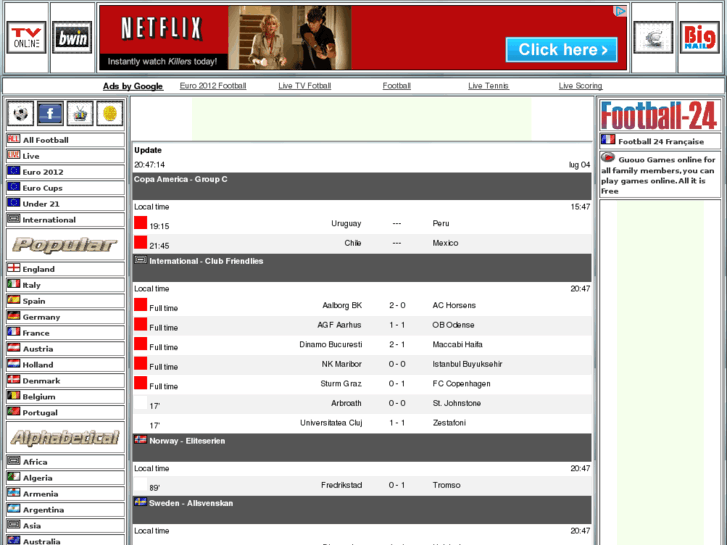The width and height of the screenshot is (727, 545).
Task: Click the AGF Aarhus team name
Action: 339,325
